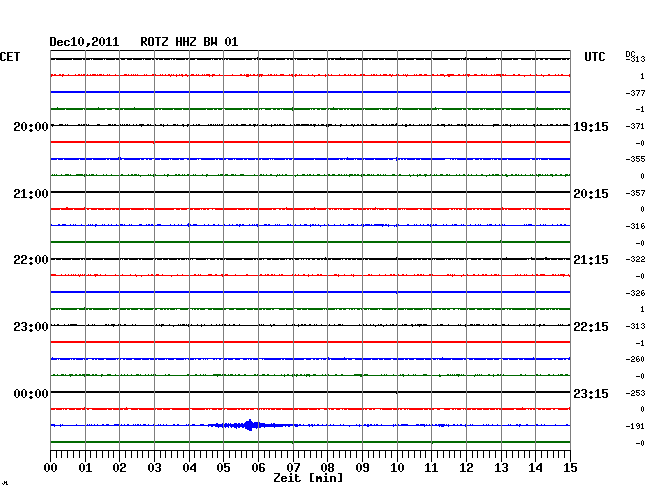Click minute 05 on the Zeit axis

click(223, 468)
